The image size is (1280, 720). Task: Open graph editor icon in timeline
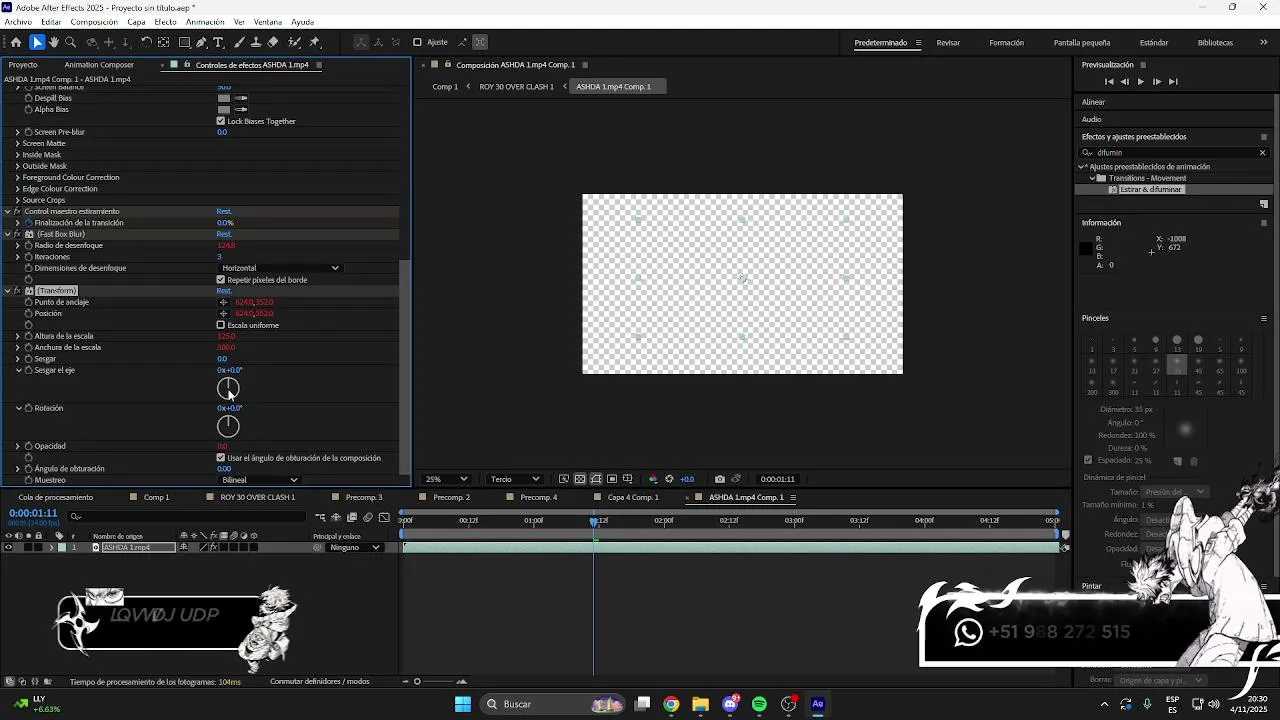[x=384, y=517]
